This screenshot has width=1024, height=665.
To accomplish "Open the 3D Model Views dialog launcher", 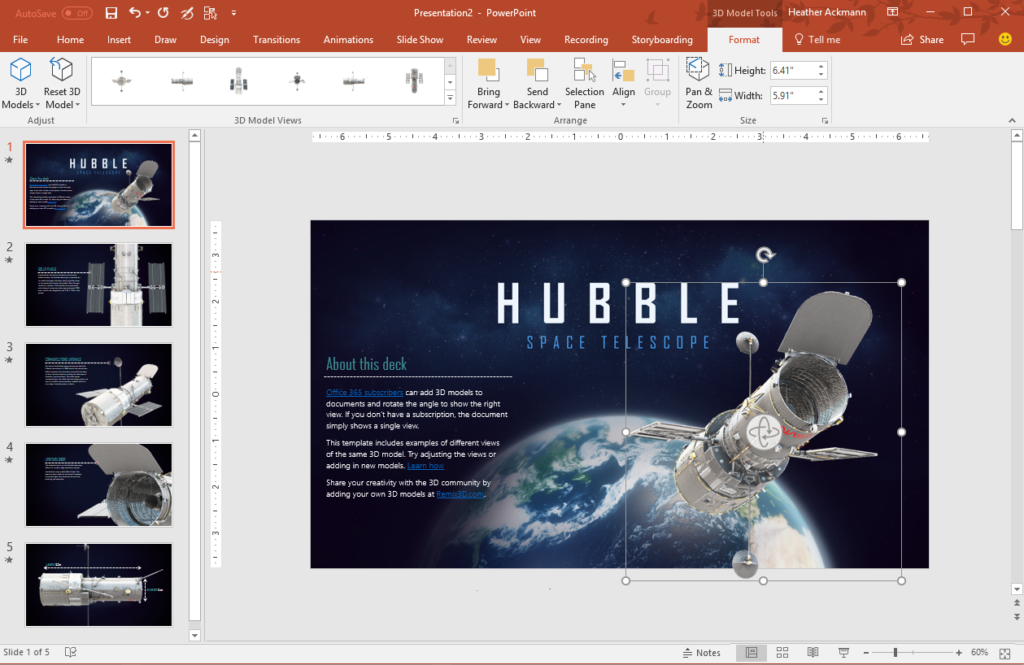I will [x=456, y=121].
